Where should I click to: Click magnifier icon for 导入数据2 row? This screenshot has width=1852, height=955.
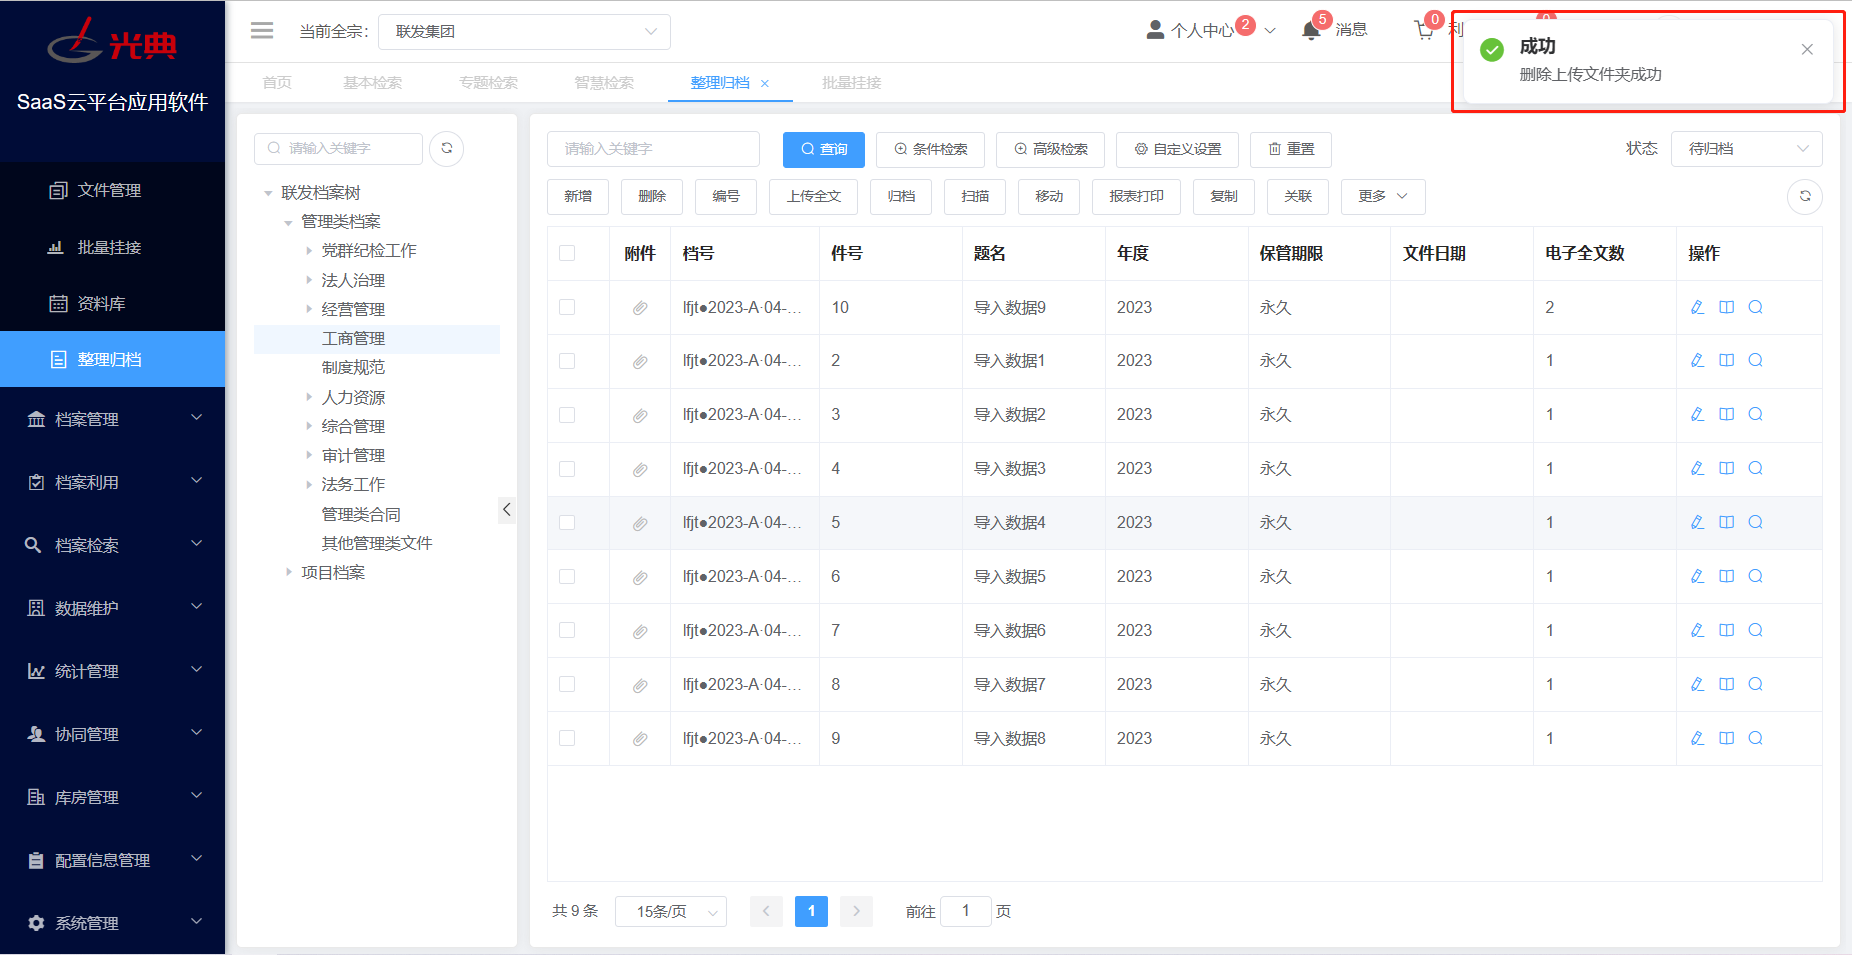pos(1755,414)
